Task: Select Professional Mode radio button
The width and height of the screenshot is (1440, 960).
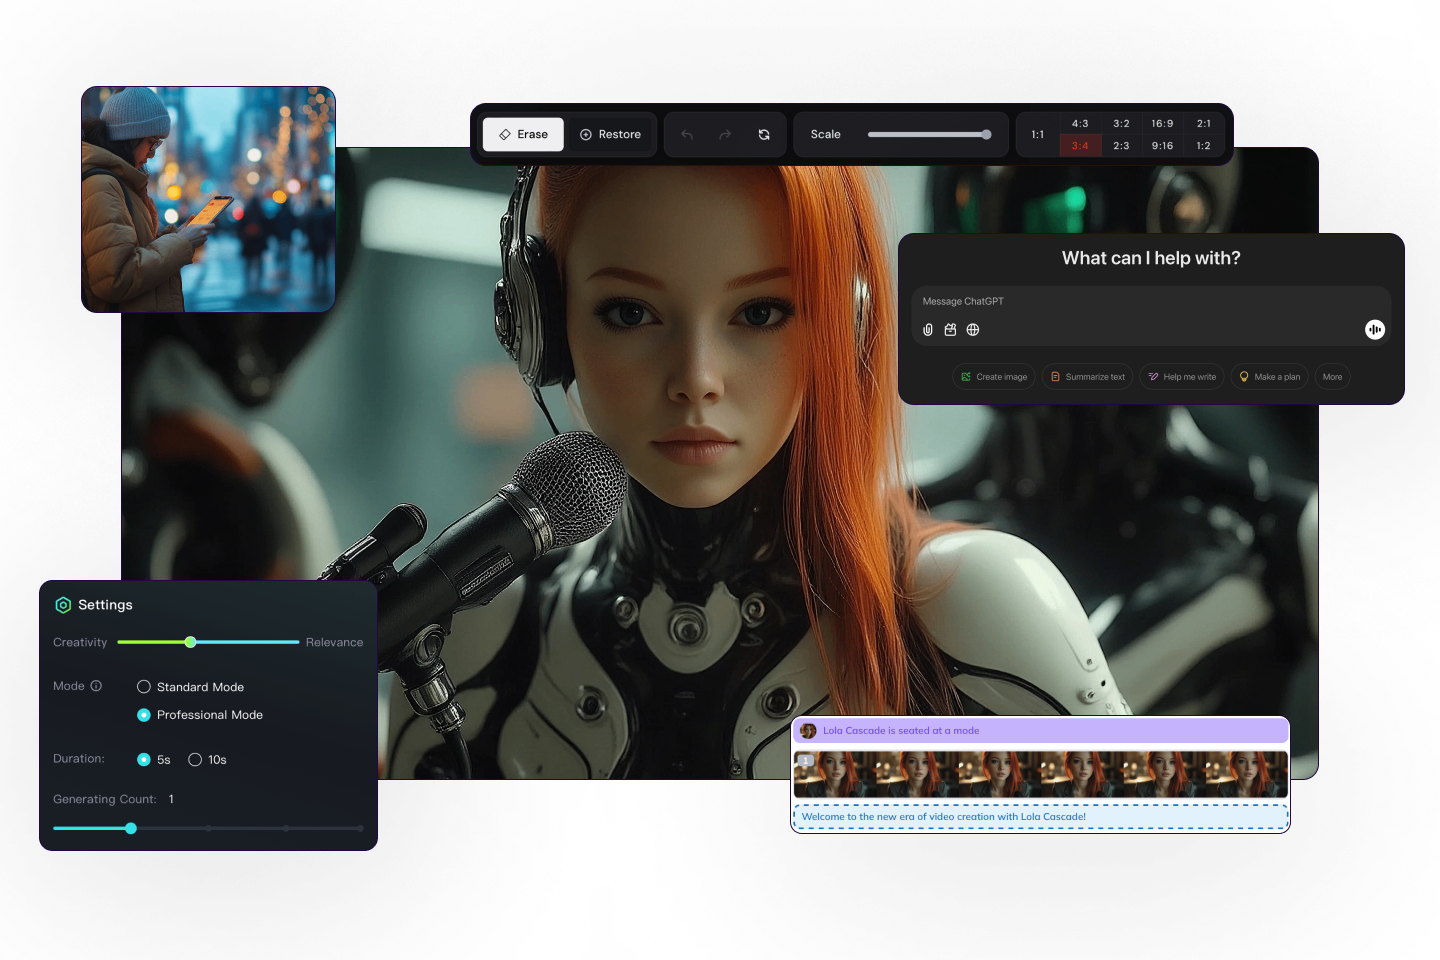Action: pos(144,715)
